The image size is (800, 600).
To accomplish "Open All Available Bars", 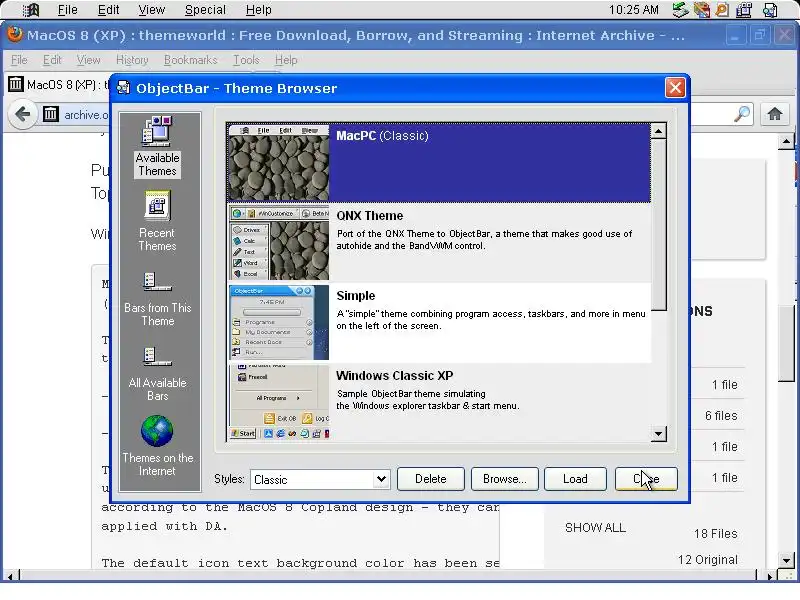I will coord(158,373).
